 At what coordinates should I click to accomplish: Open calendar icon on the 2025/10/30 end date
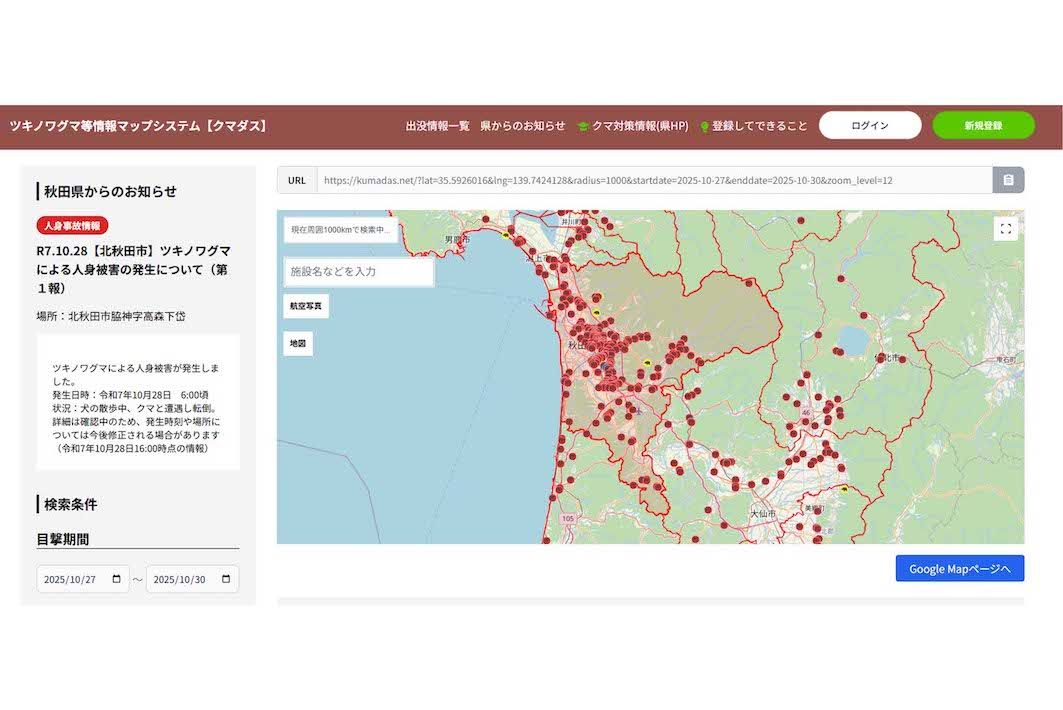[x=226, y=579]
